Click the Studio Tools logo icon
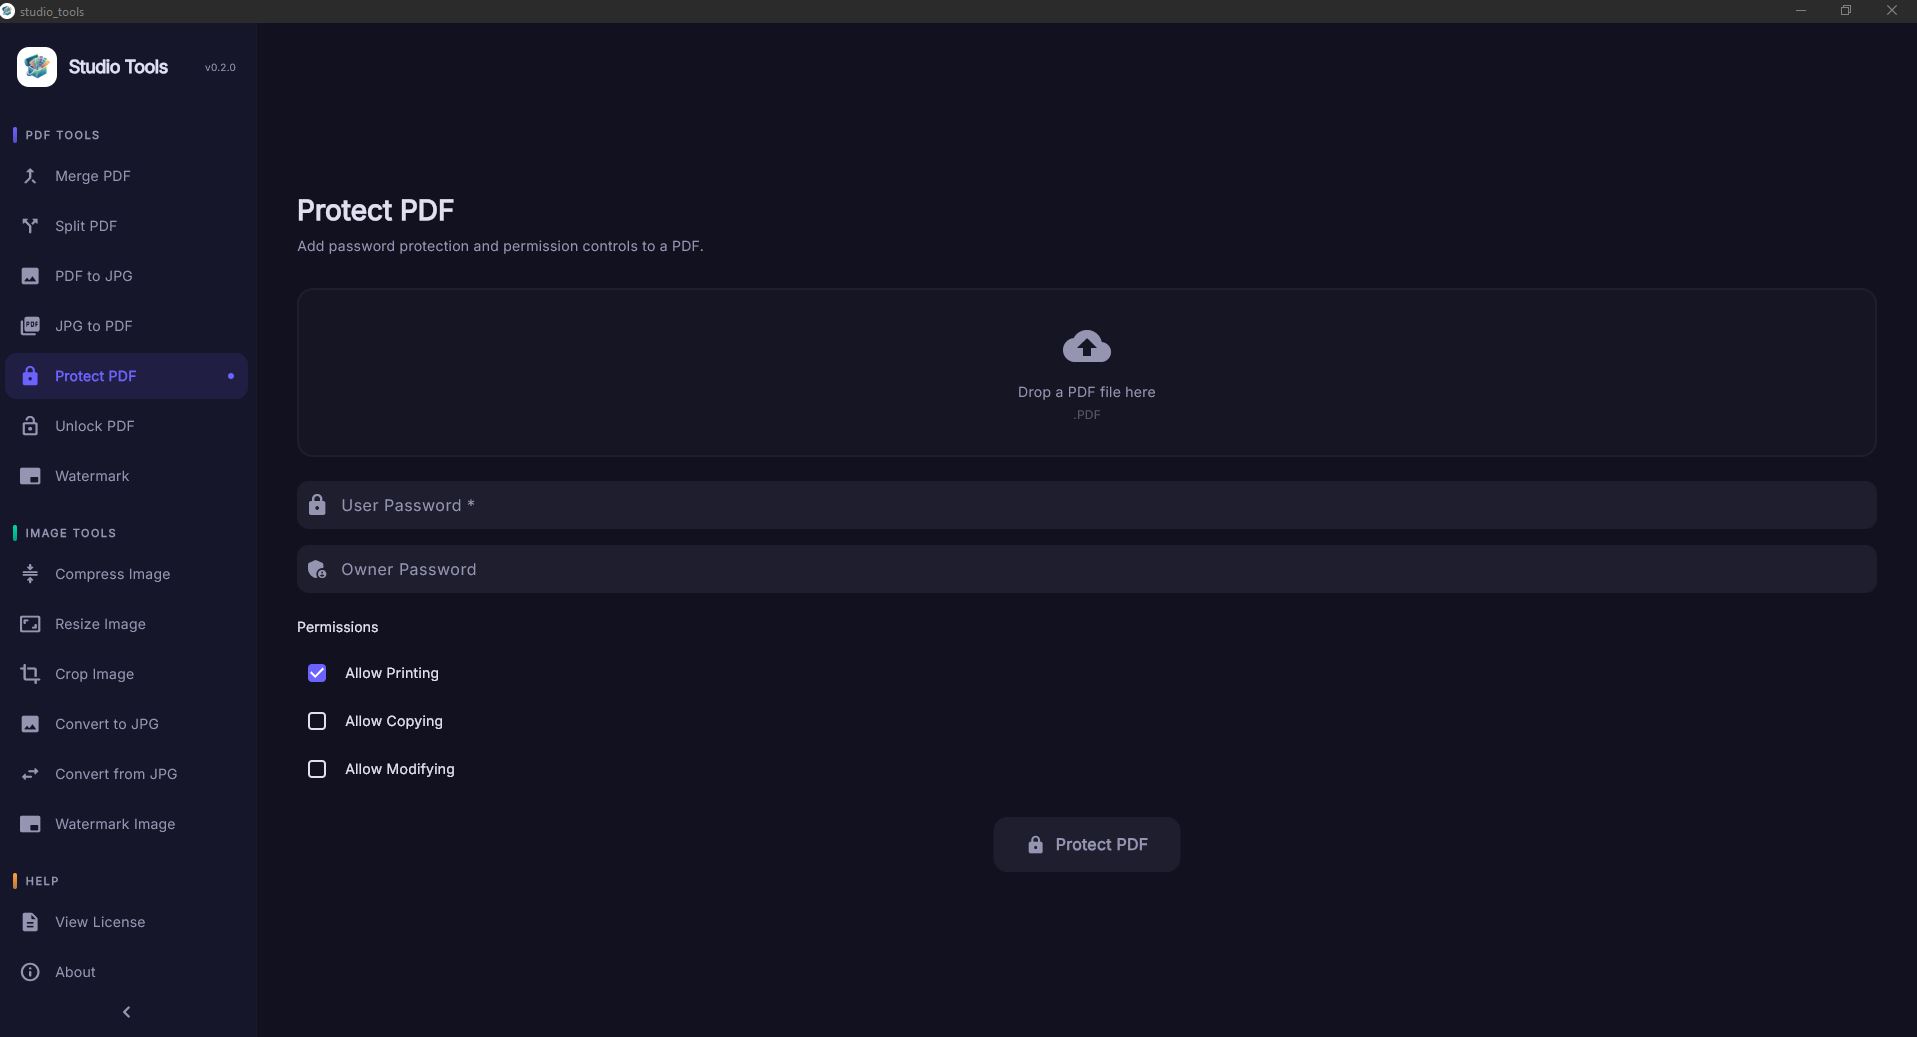The image size is (1917, 1037). (x=37, y=67)
